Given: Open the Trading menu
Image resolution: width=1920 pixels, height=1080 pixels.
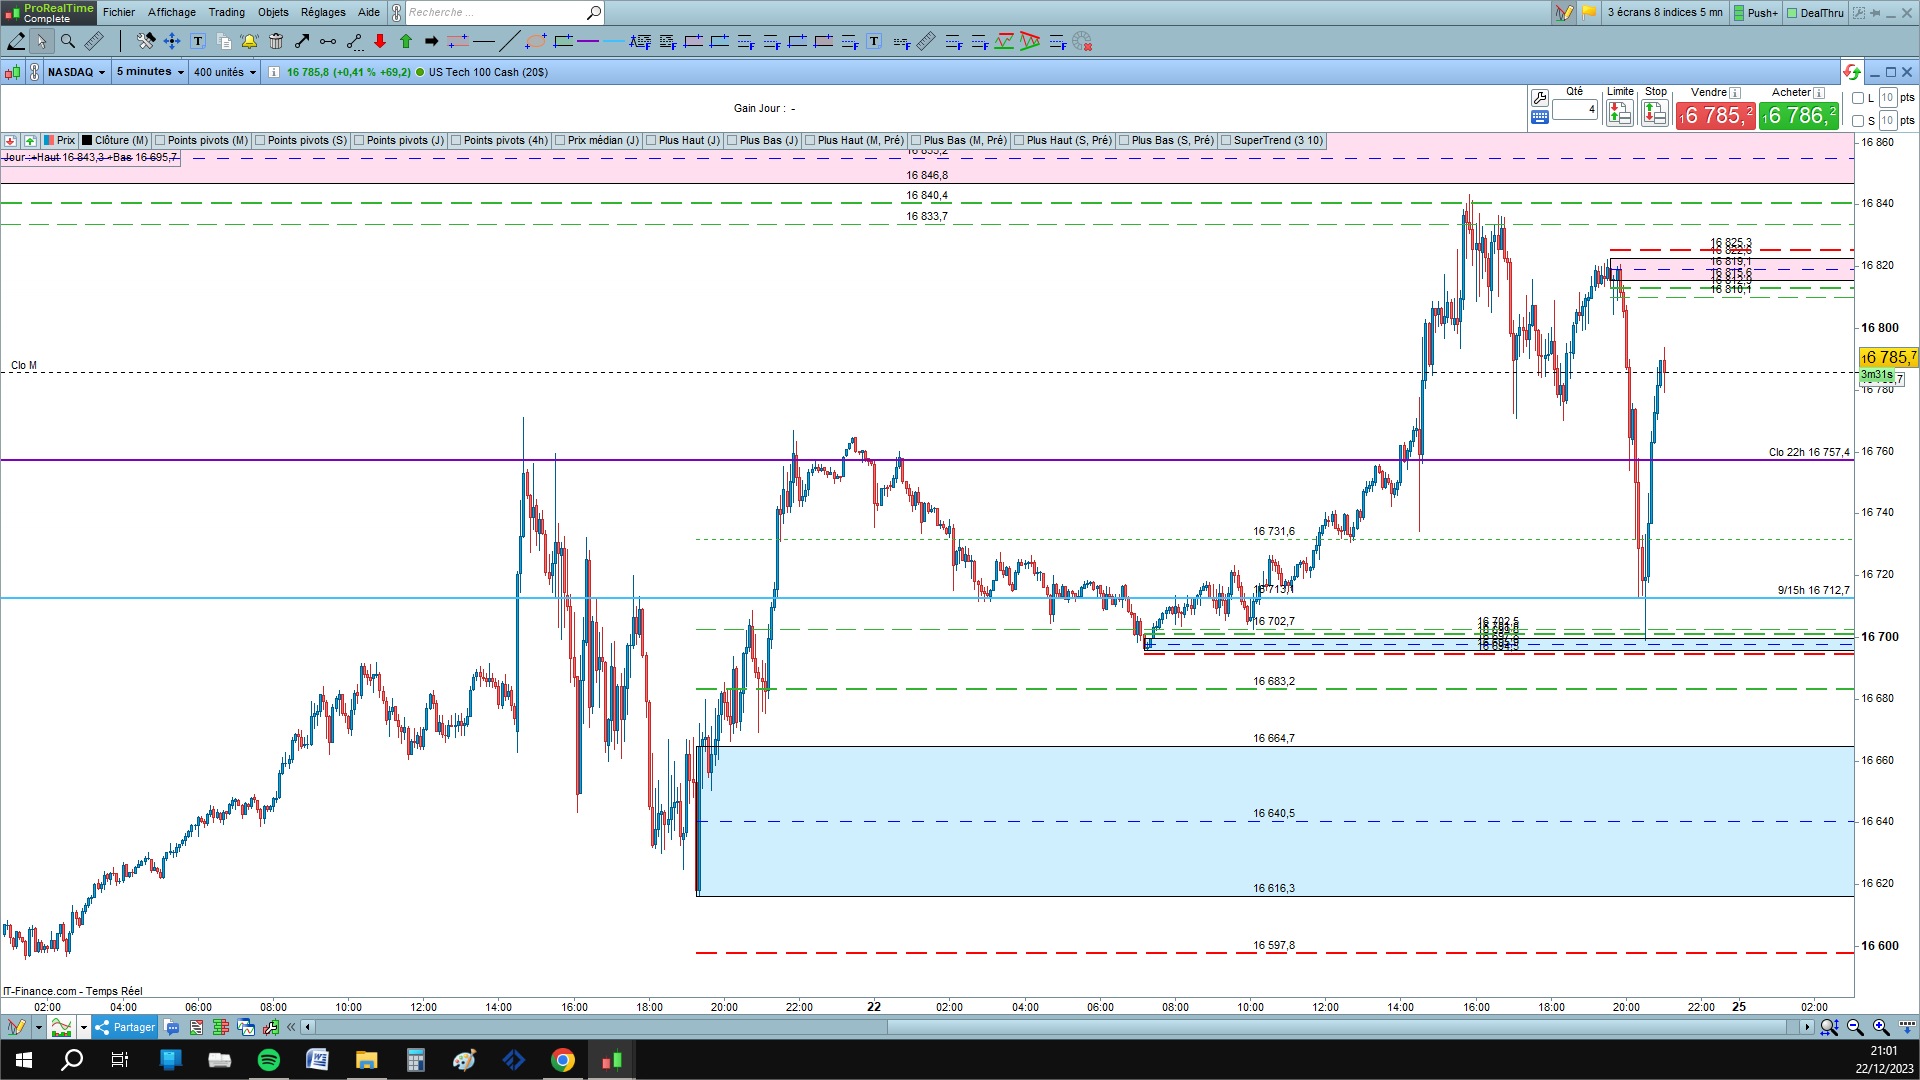Looking at the screenshot, I should (226, 12).
